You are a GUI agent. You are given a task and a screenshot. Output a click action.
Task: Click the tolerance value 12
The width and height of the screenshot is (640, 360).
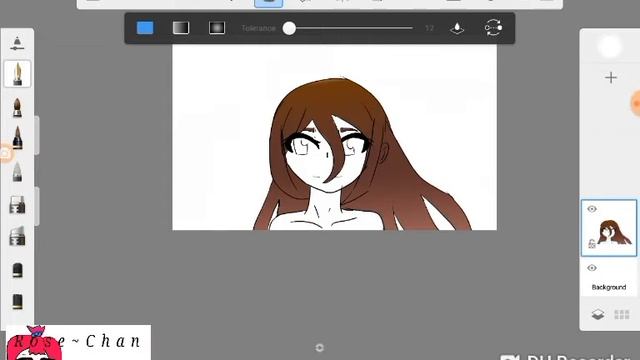[429, 28]
